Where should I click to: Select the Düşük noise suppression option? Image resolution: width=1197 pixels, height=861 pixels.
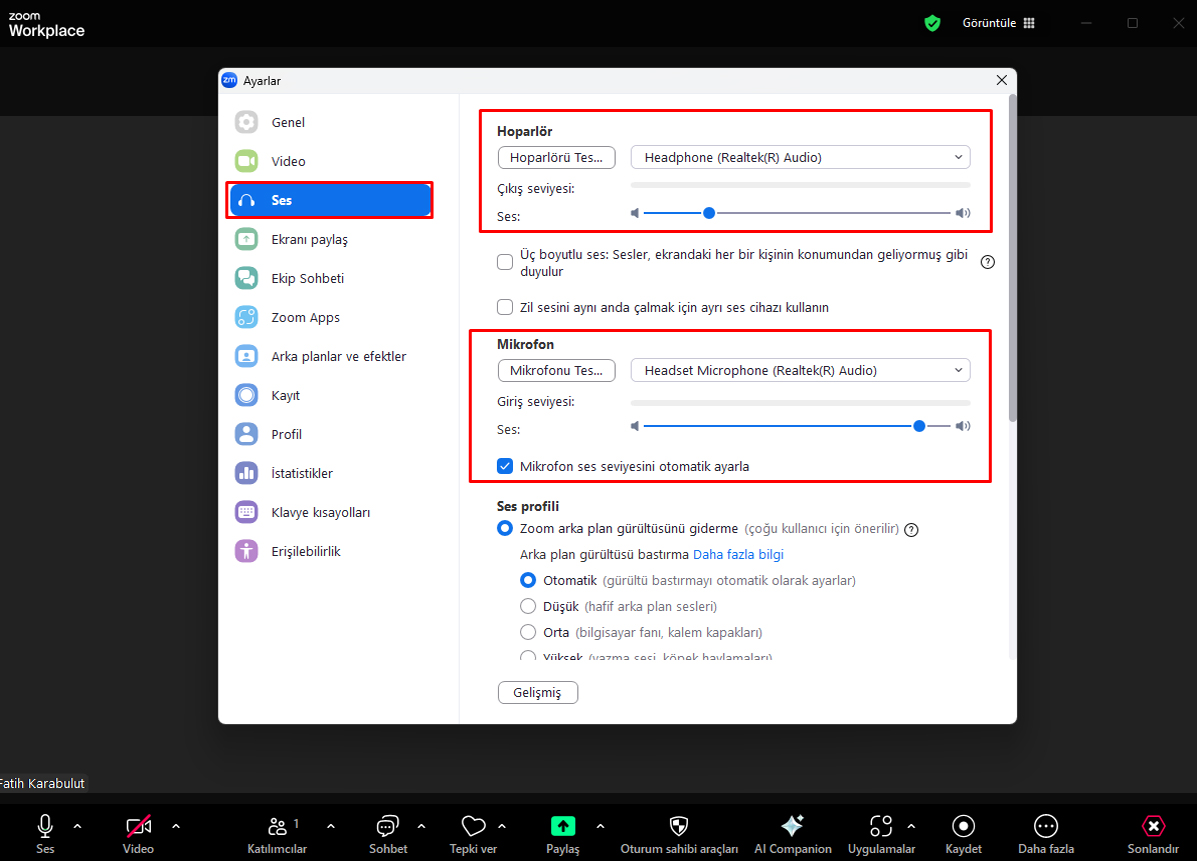528,606
